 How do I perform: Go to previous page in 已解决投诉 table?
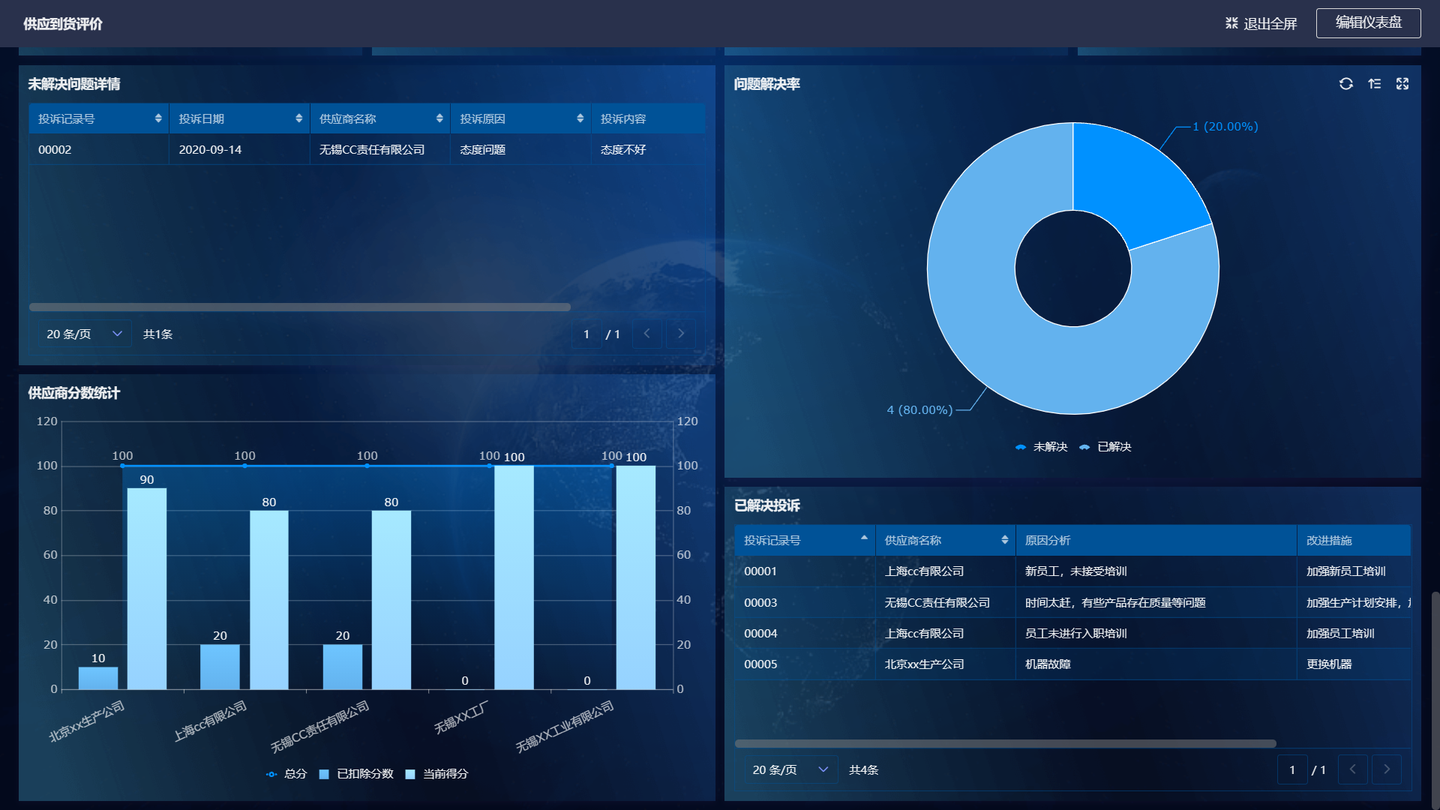point(1353,770)
